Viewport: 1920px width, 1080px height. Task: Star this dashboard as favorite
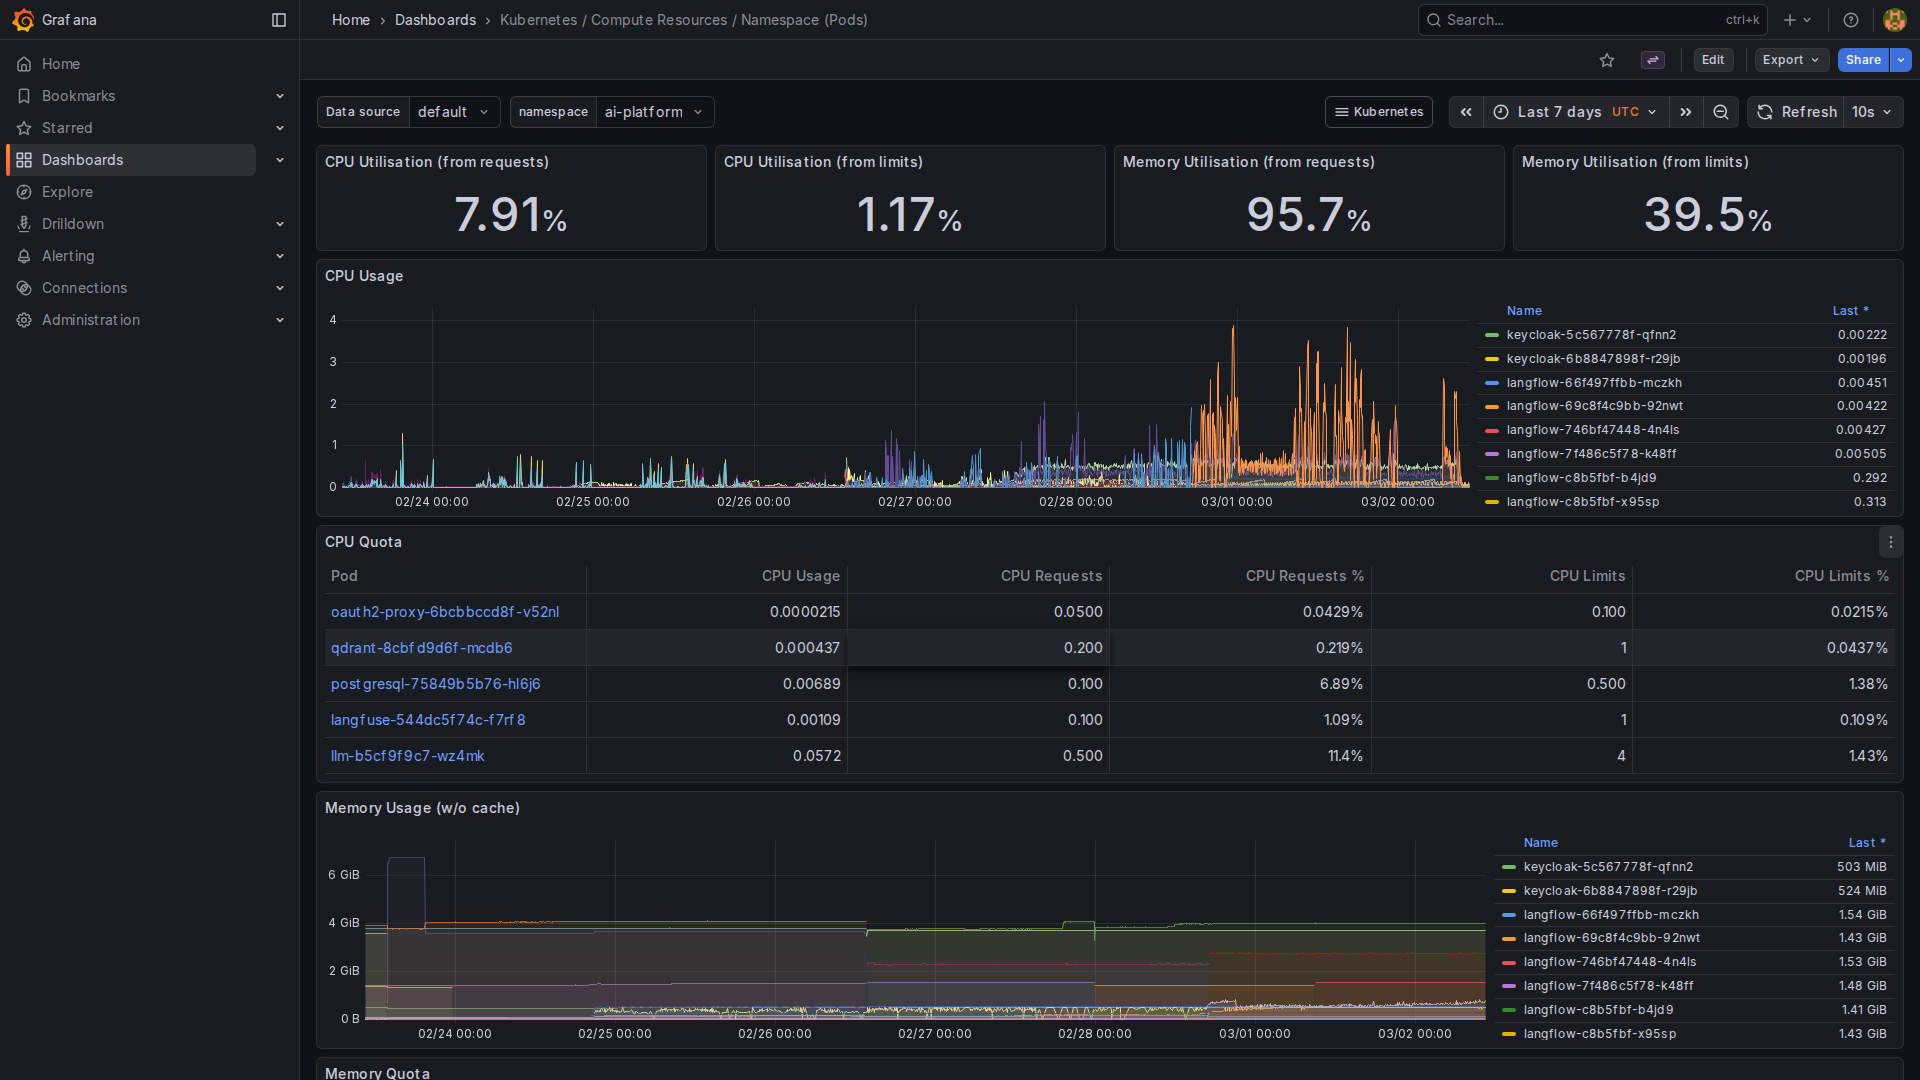(1607, 60)
